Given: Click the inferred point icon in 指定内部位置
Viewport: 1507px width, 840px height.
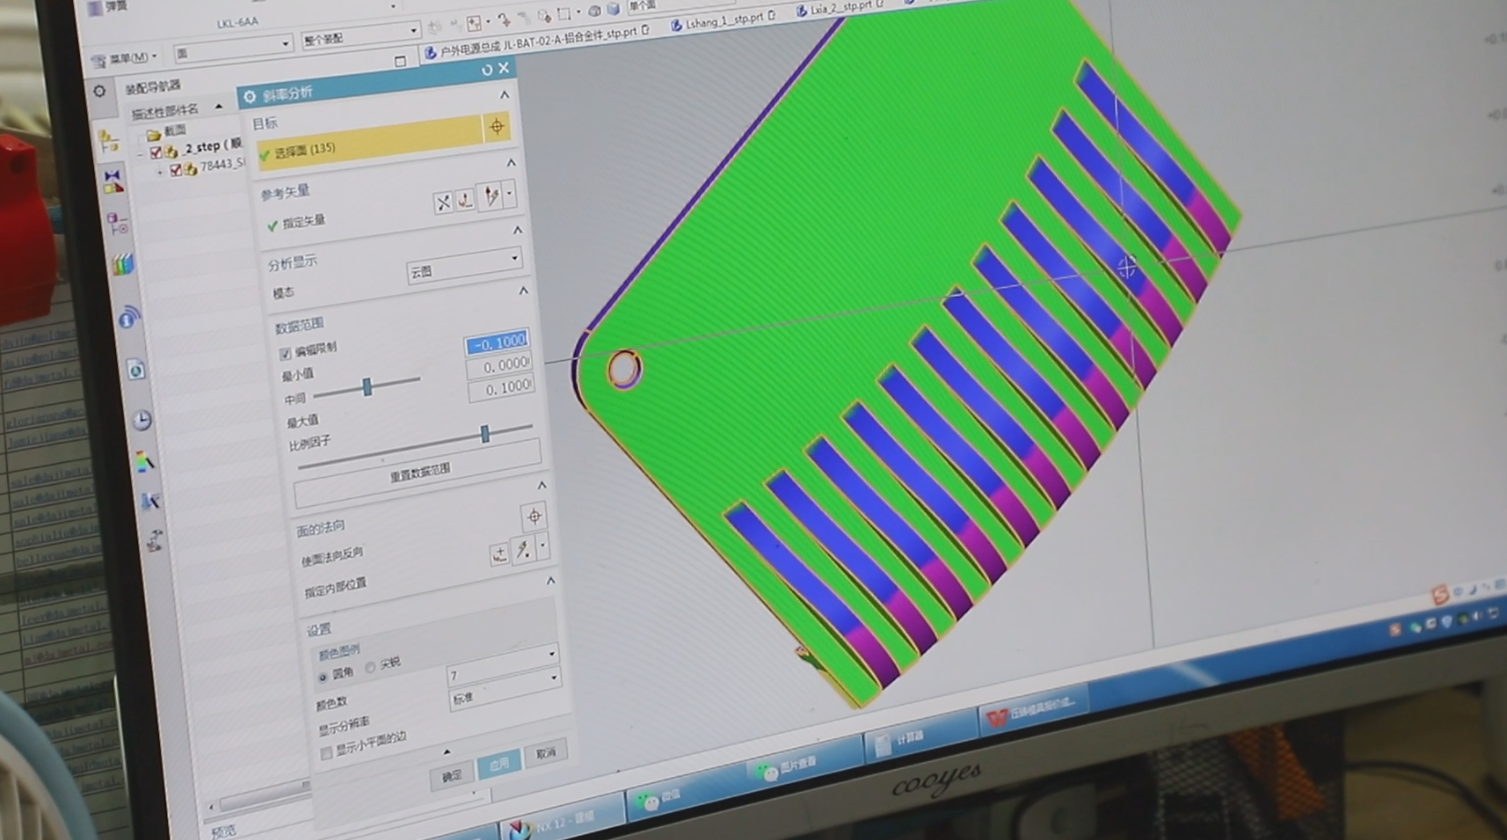Looking at the screenshot, I should [522, 550].
